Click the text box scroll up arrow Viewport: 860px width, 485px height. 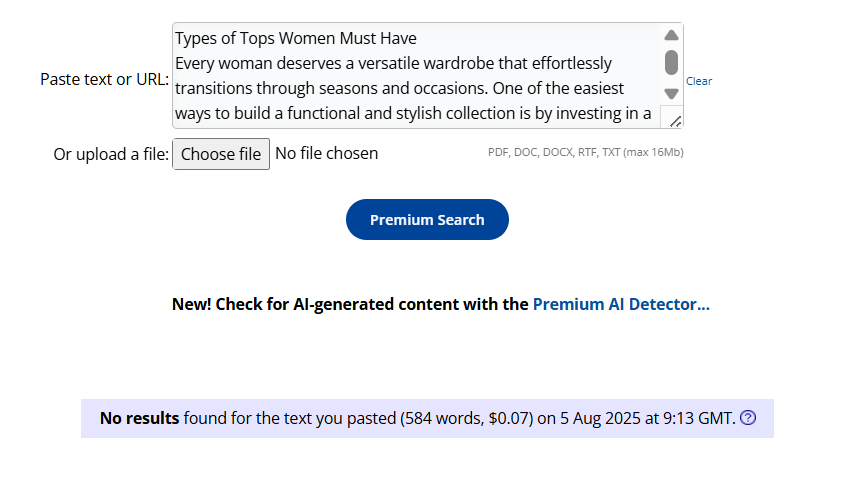coord(671,36)
